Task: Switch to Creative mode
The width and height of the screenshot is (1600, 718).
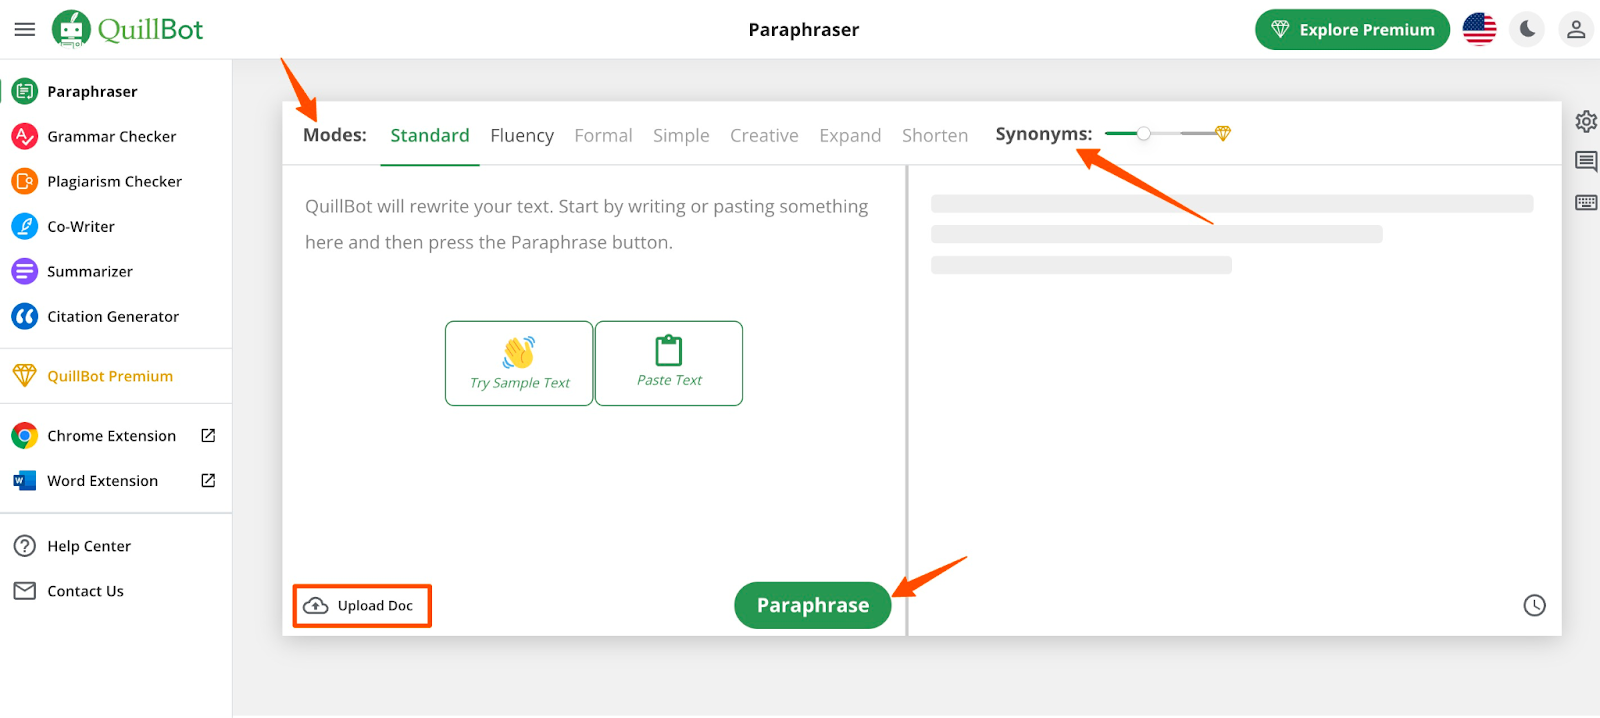Action: click(764, 135)
